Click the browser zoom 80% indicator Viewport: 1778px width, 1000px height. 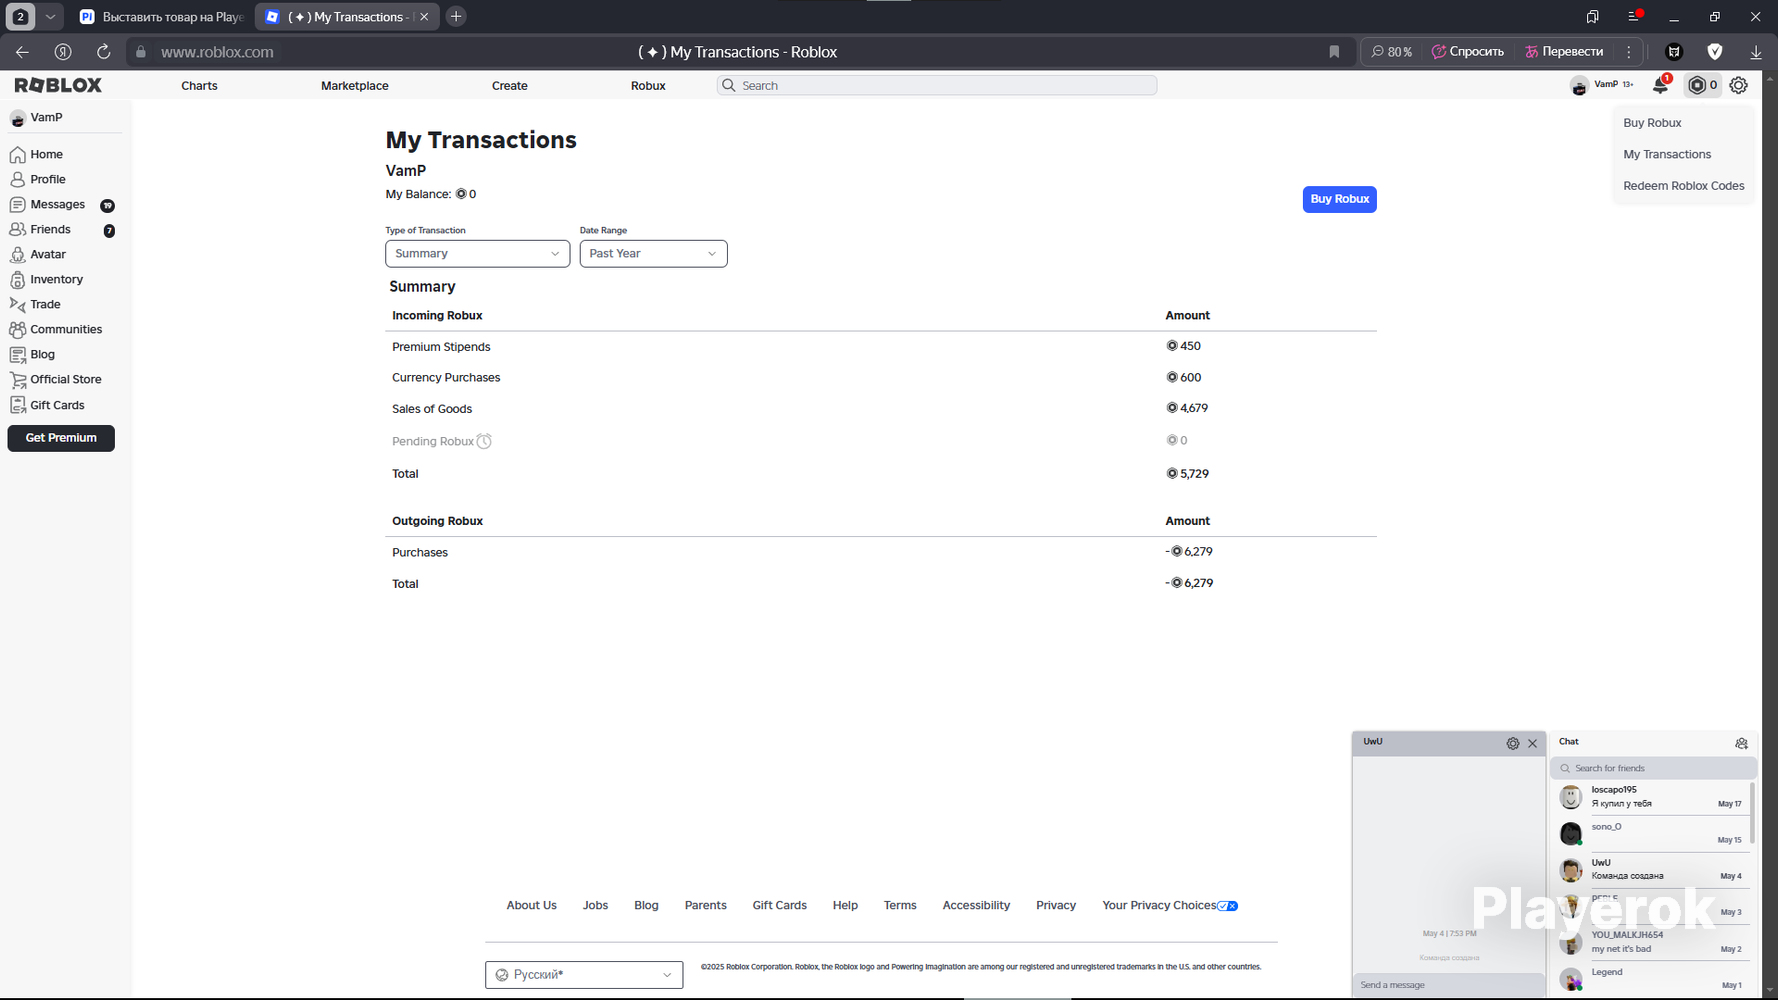(x=1392, y=52)
